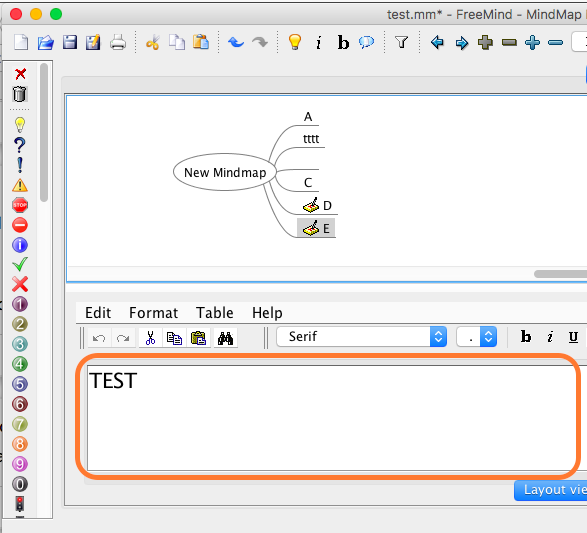
Task: Open the Filter funnel icon
Action: pos(401,42)
